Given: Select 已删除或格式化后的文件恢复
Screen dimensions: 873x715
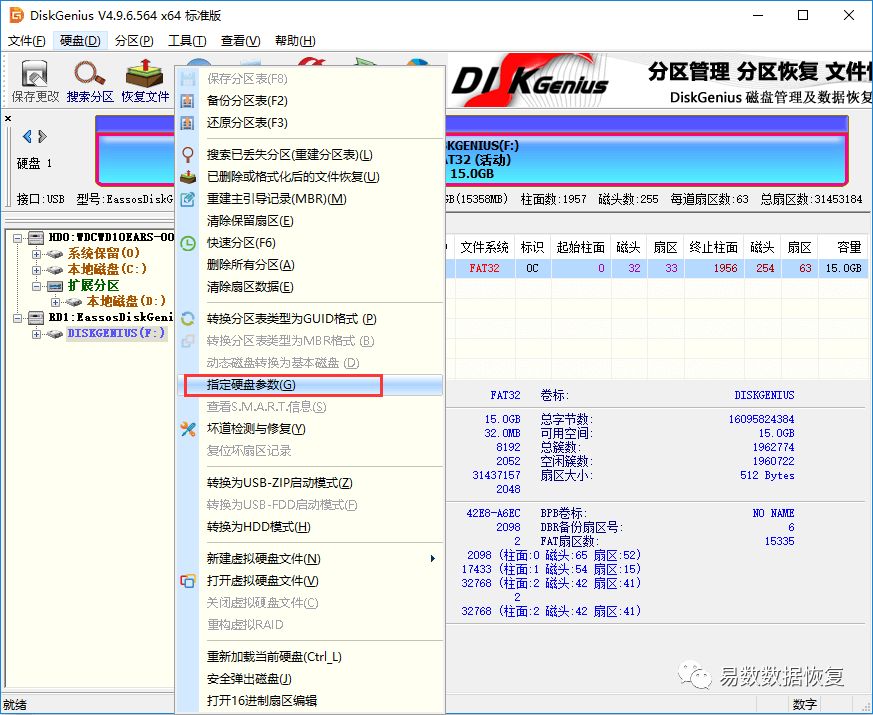Looking at the screenshot, I should click(x=310, y=177).
